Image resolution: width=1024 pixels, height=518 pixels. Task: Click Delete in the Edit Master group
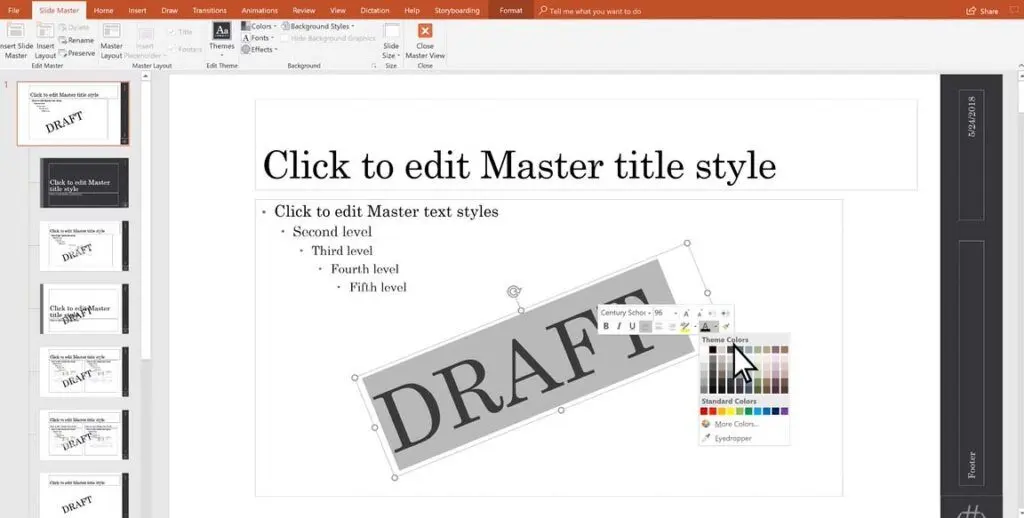pyautogui.click(x=74, y=27)
